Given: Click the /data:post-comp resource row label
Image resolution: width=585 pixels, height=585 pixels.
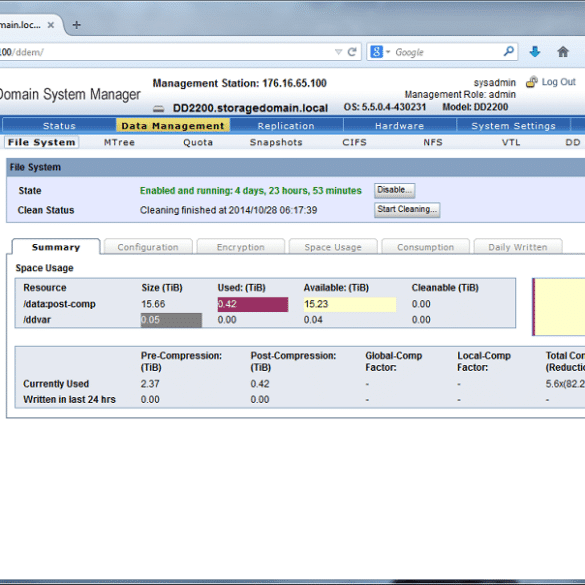Looking at the screenshot, I should click(x=59, y=304).
